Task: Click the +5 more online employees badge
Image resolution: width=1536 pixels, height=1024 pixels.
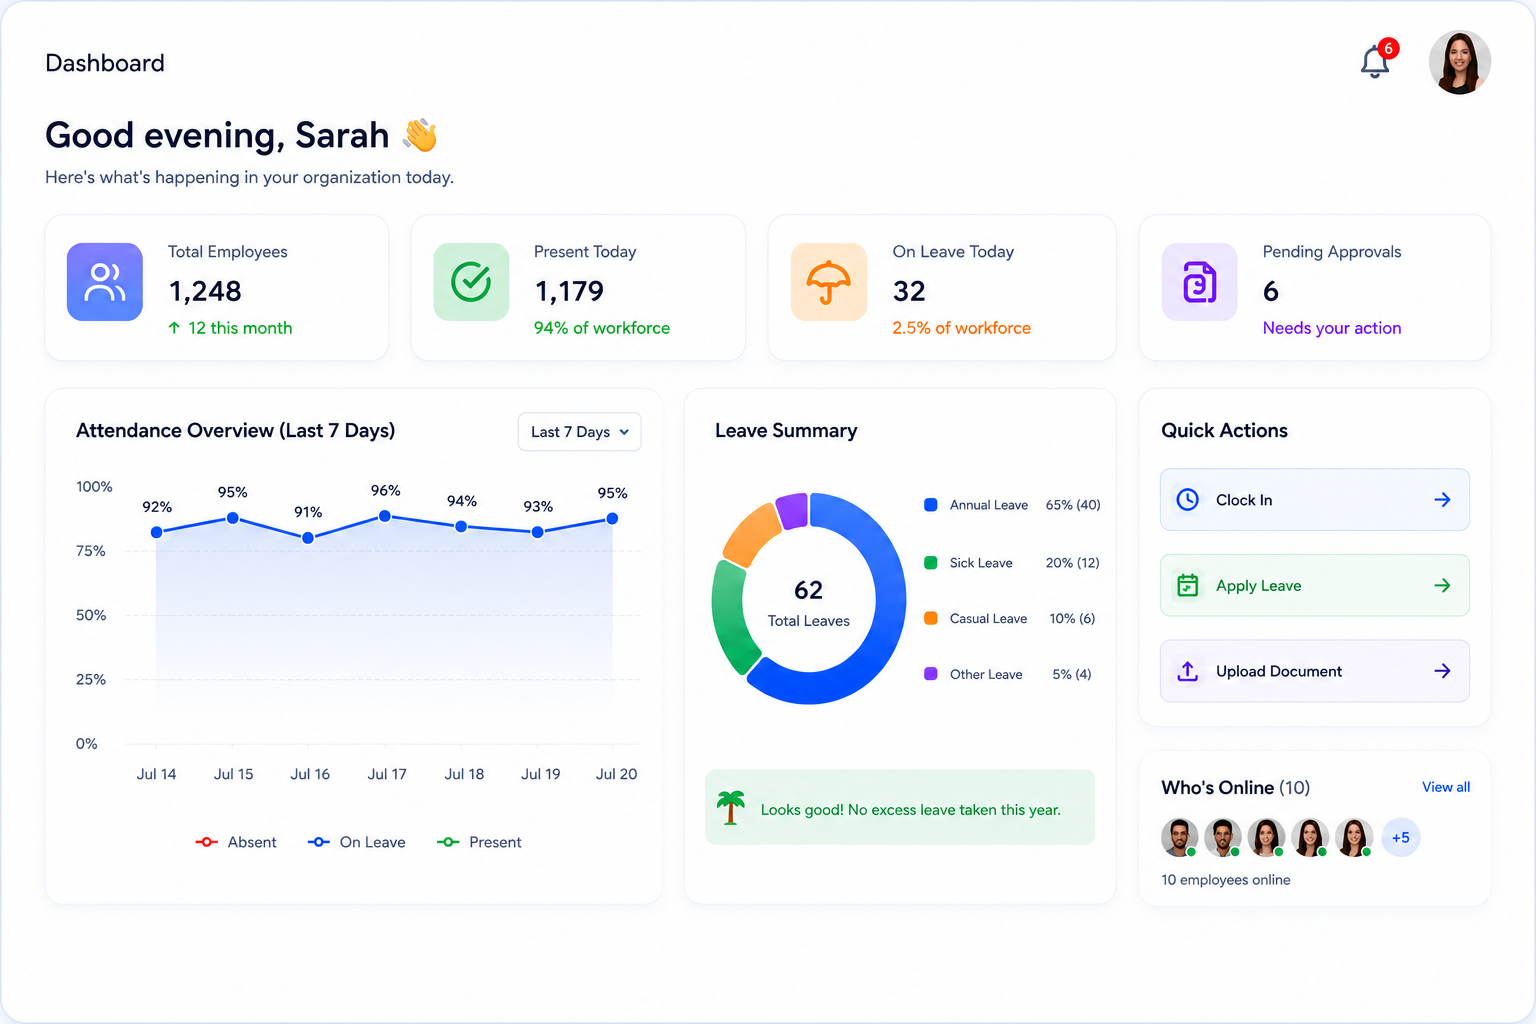Action: (1401, 838)
